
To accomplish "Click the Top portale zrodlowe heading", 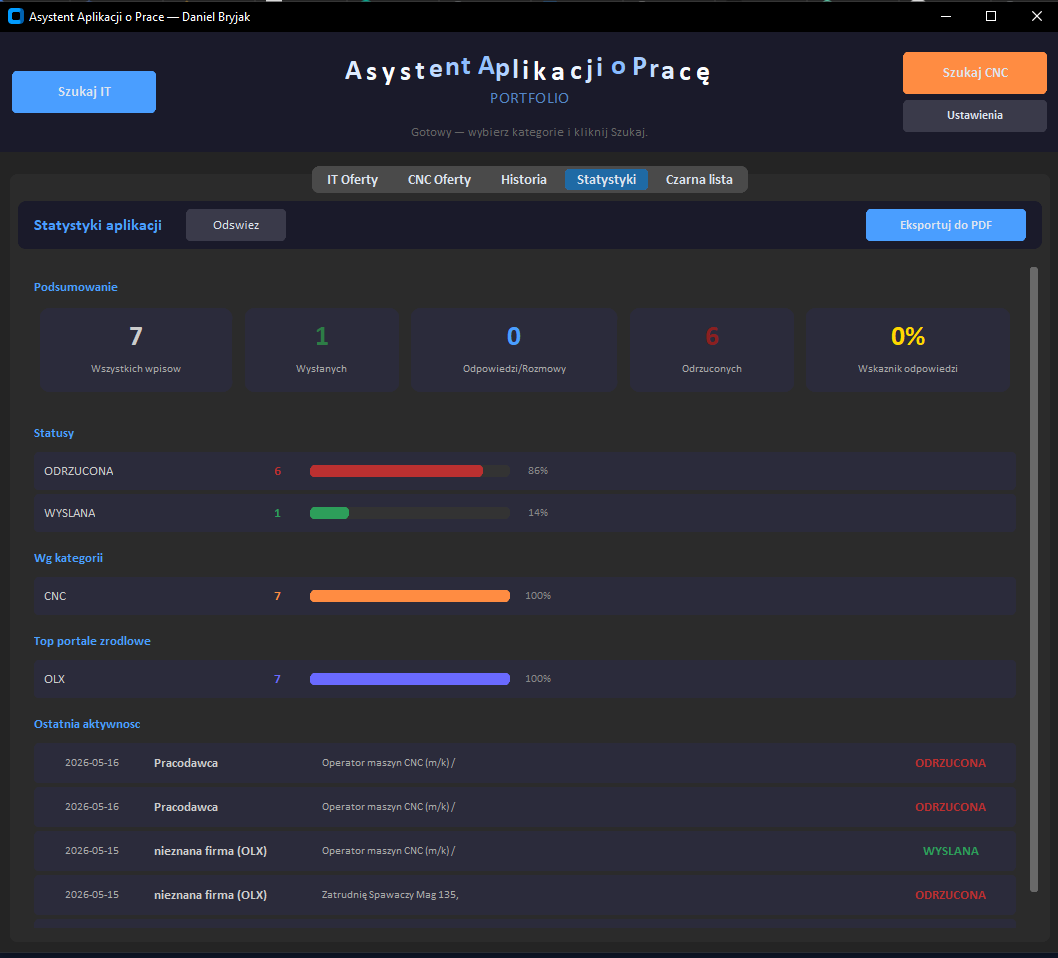I will (92, 641).
